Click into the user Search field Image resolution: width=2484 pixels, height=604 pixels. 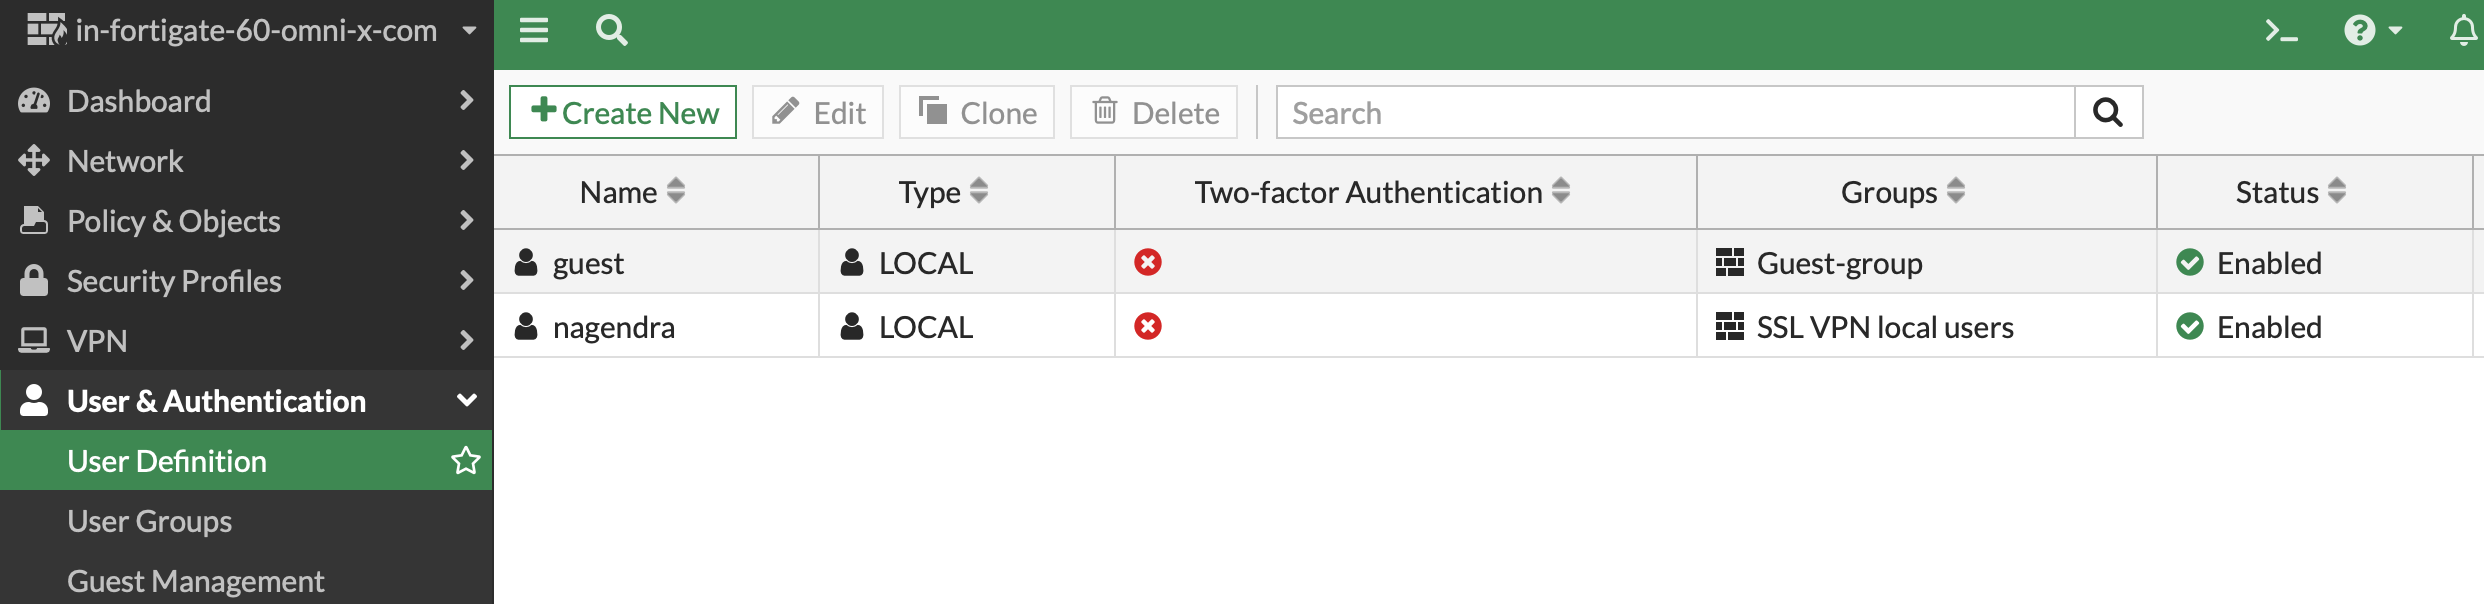[1675, 113]
